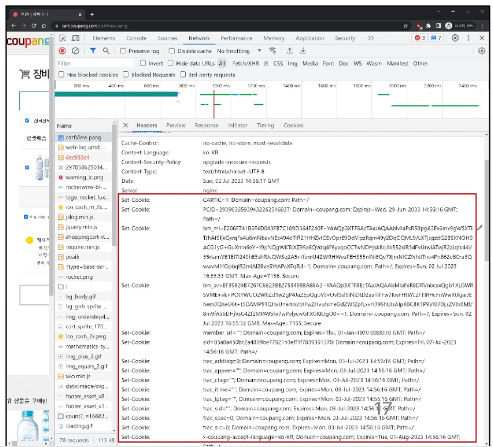
Task: Switch to Sources panel
Action: 167,38
